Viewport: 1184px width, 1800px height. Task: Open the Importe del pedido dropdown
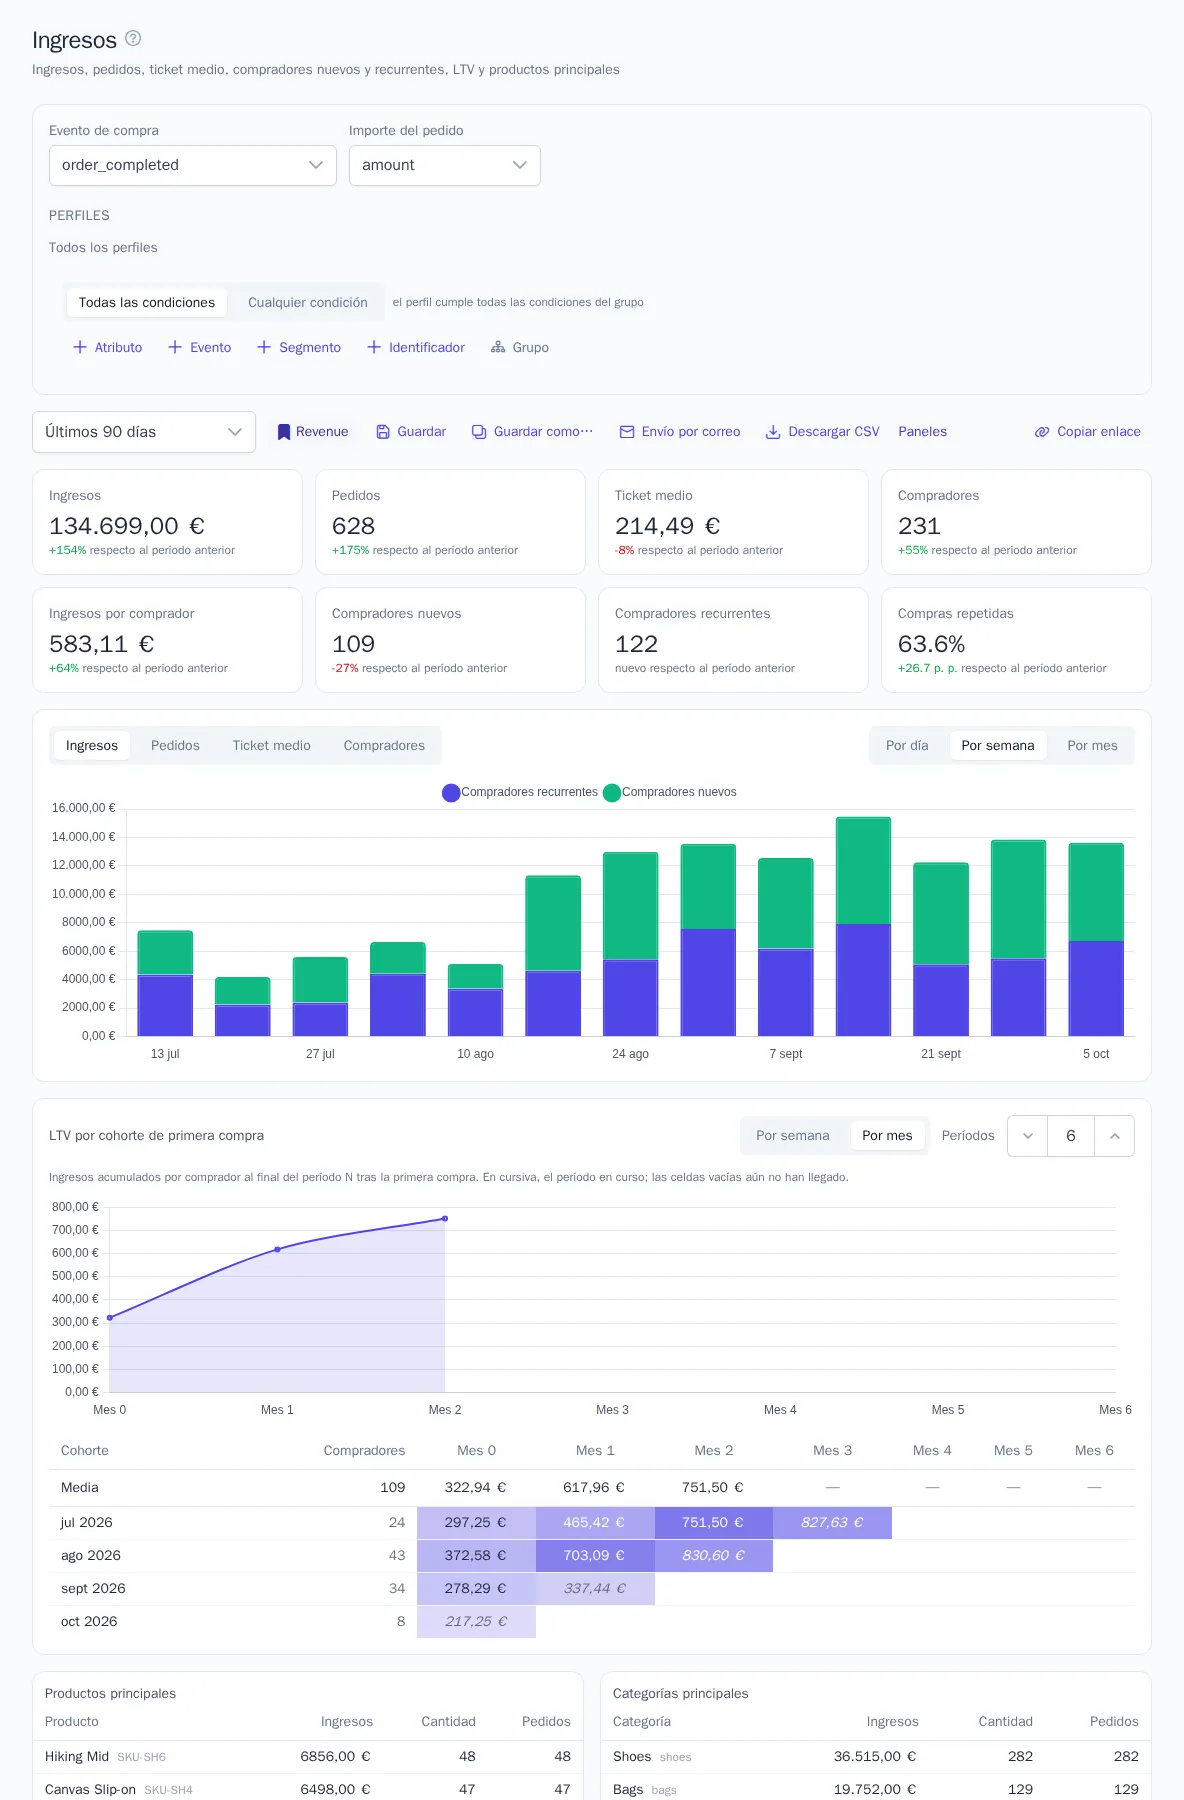[445, 166]
